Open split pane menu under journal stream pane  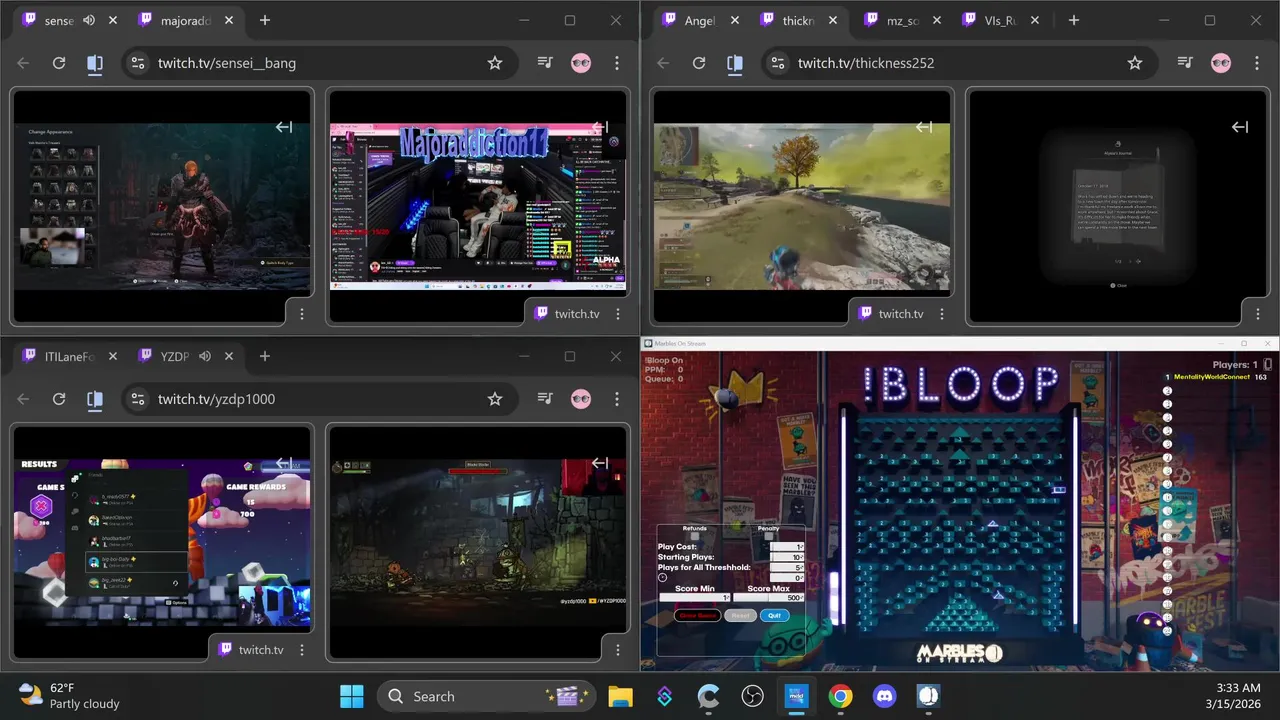(1256, 314)
